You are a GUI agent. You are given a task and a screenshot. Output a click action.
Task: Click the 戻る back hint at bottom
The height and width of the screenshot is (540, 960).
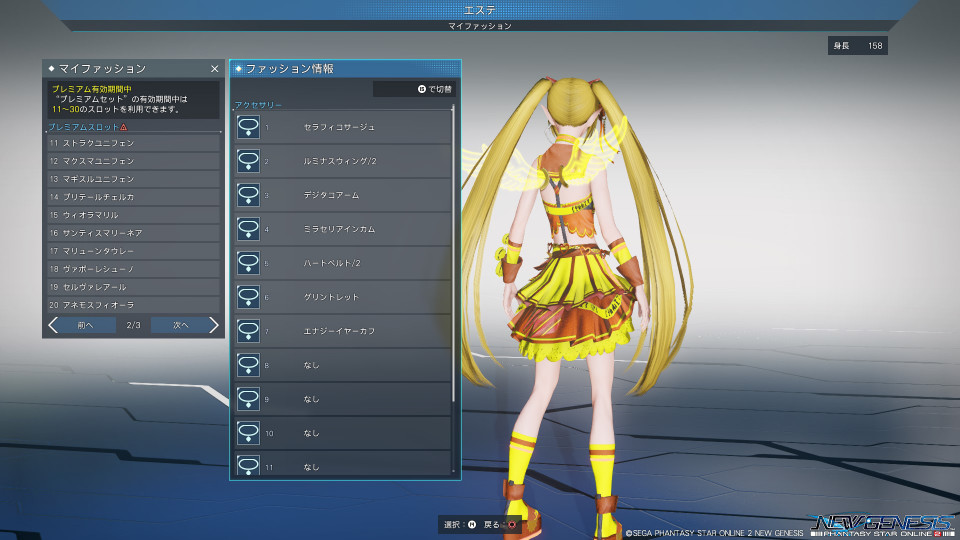tap(500, 525)
